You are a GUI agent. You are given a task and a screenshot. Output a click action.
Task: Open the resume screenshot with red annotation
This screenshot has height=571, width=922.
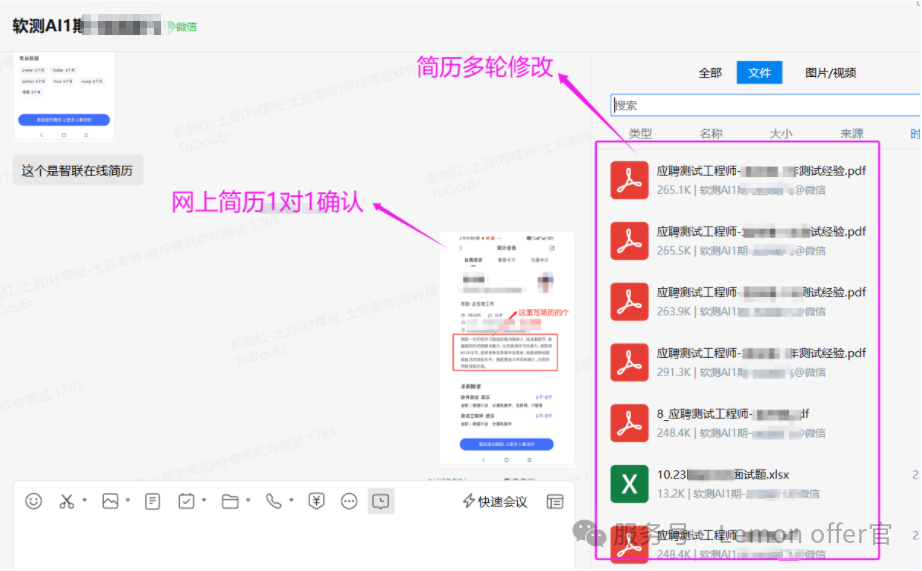pyautogui.click(x=507, y=348)
